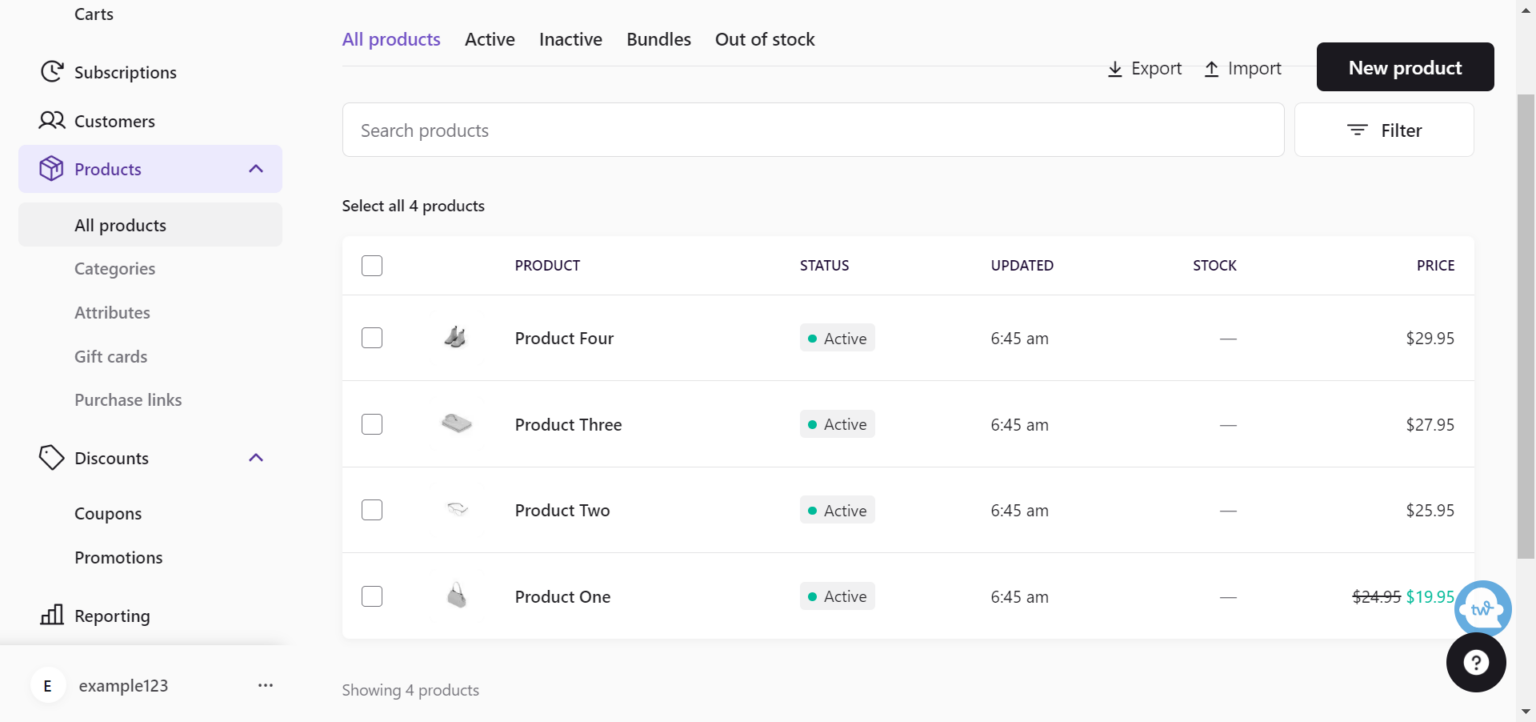Click the Customers people icon
1536x722 pixels.
(51, 121)
